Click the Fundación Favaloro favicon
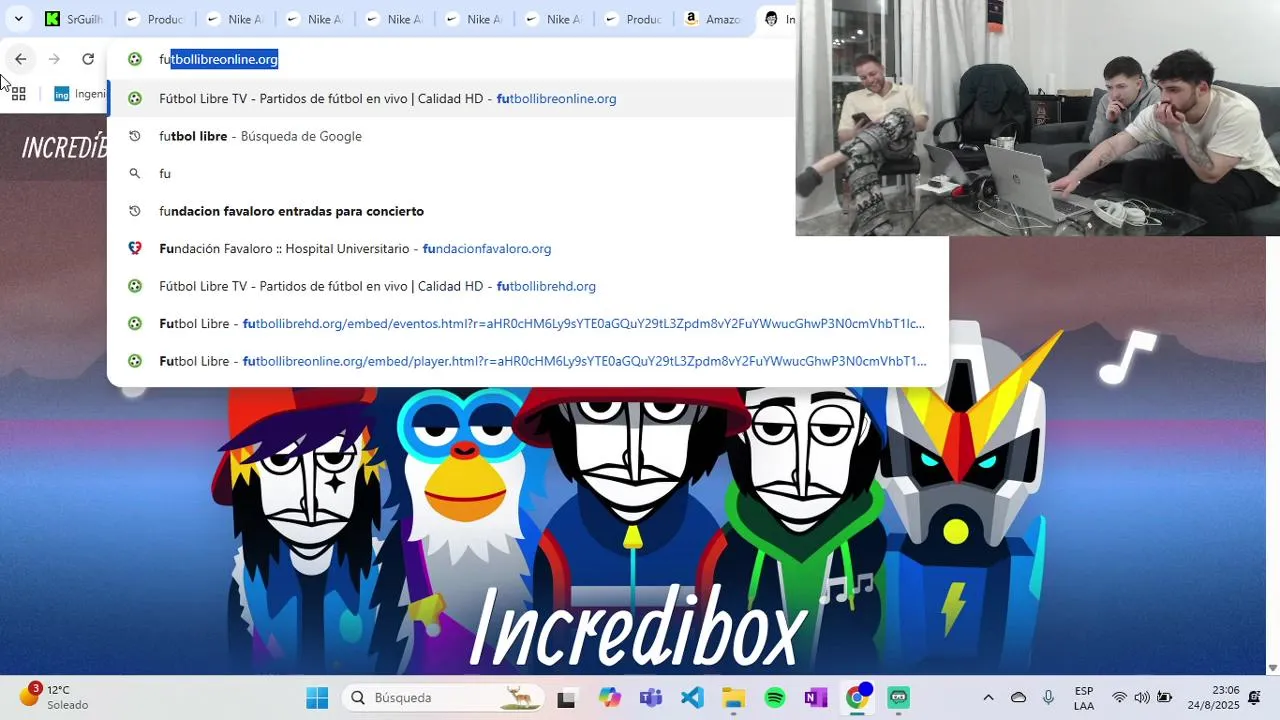 (135, 248)
